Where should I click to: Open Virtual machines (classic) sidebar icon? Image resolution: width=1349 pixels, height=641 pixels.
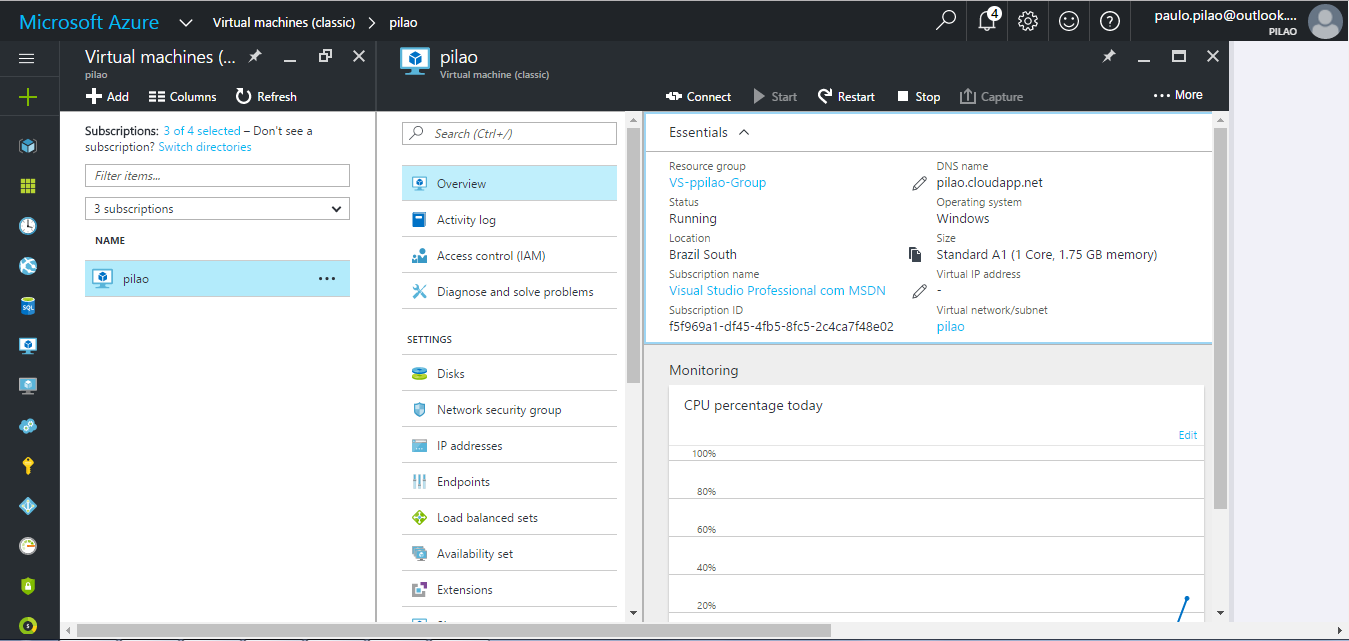click(x=28, y=346)
